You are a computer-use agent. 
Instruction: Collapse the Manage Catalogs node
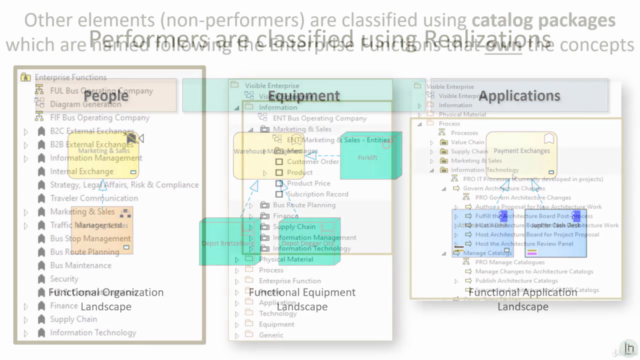444,253
